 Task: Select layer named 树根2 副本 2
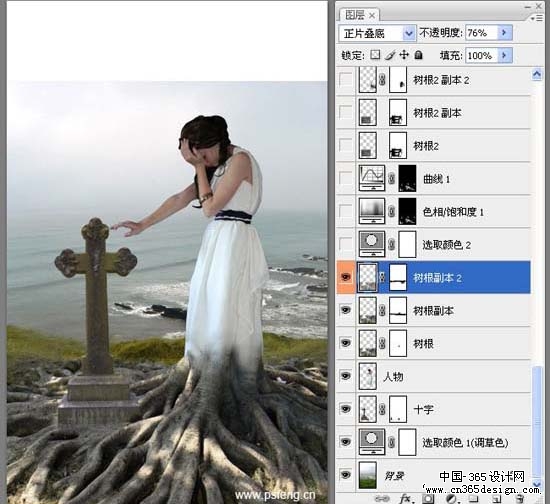coord(441,80)
